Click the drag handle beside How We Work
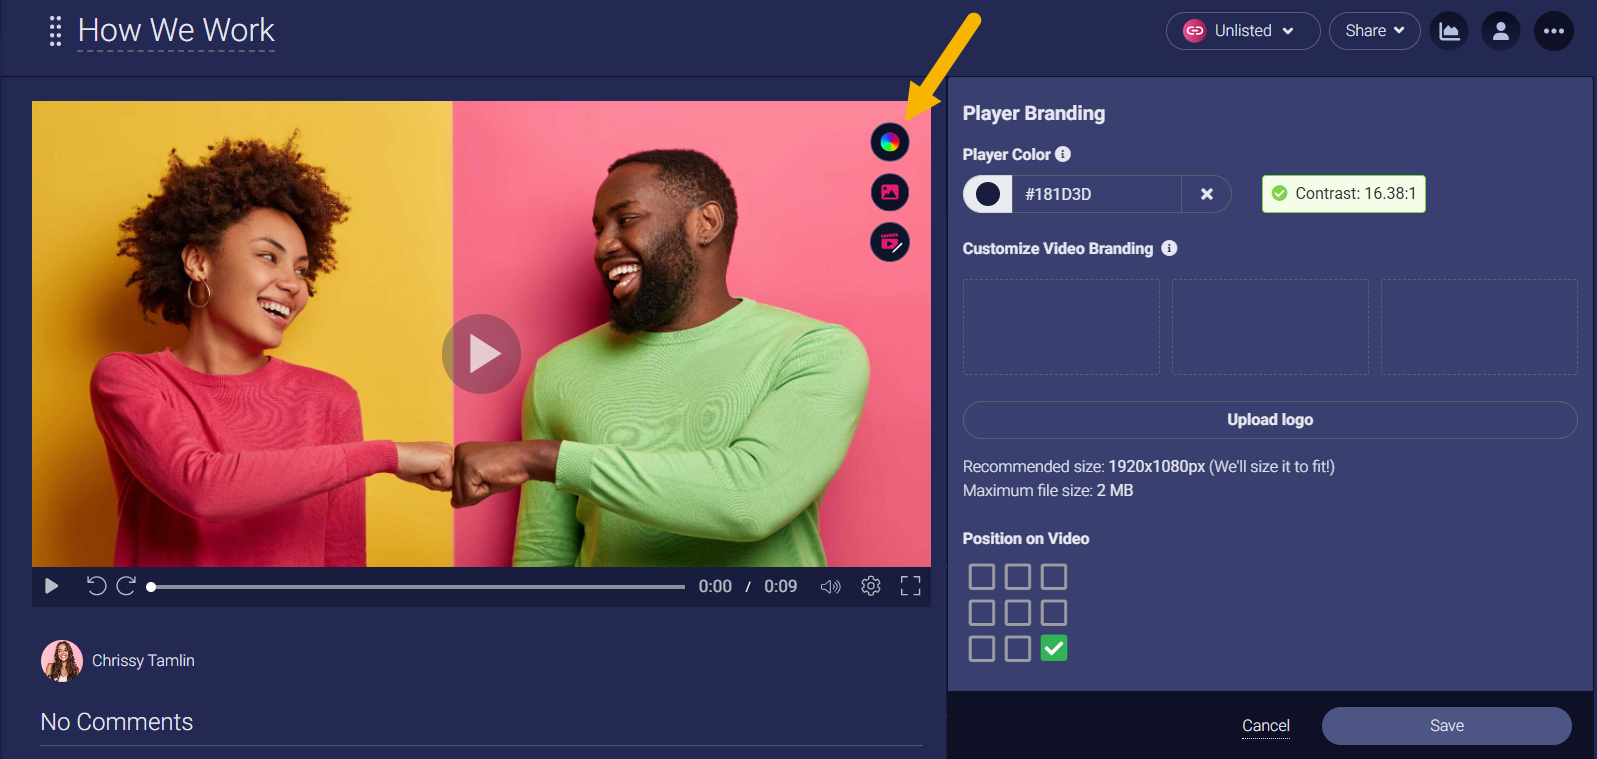Image resolution: width=1597 pixels, height=759 pixels. click(56, 31)
